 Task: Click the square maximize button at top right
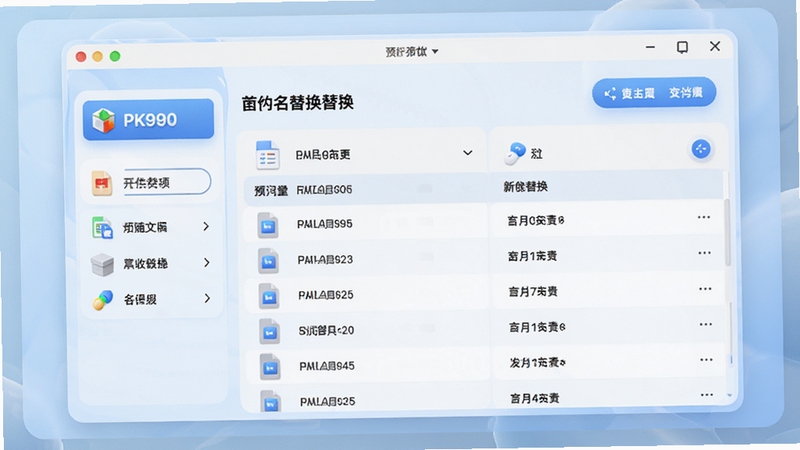pyautogui.click(x=682, y=47)
